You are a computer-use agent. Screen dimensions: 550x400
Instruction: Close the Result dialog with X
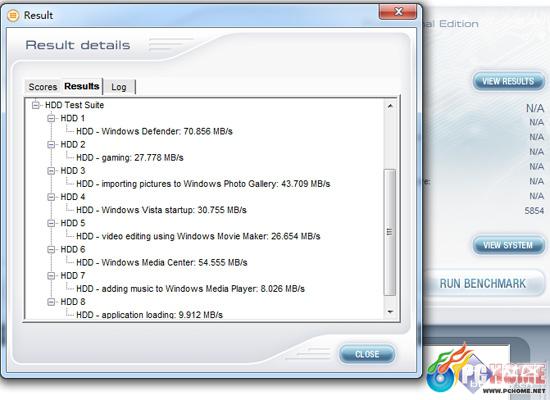click(x=398, y=12)
